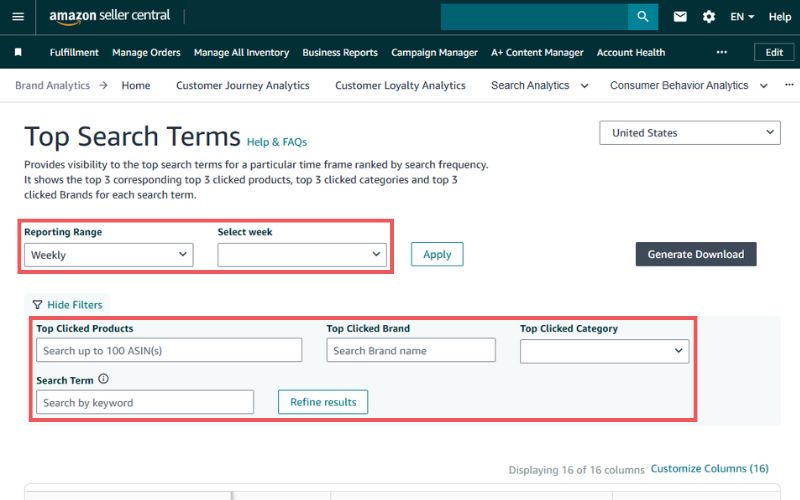800x500 pixels.
Task: Open the hamburger navigation menu
Action: point(18,17)
